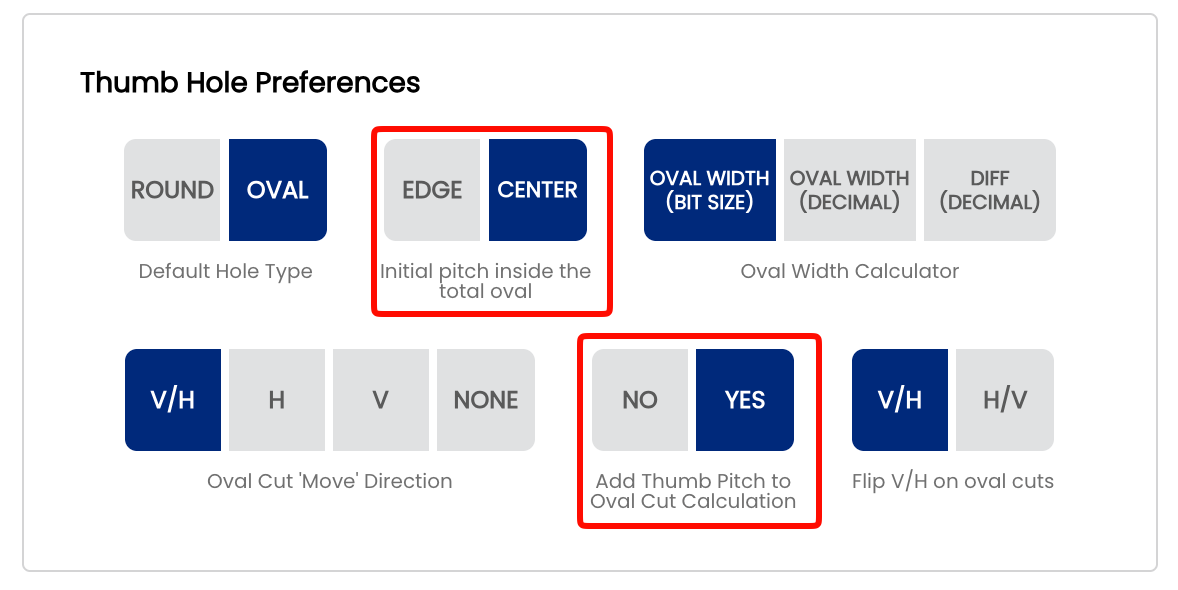Viewport: 1178px width, 590px height.
Task: Choose the V option for Oval Cut Move Direction
Action: [x=381, y=400]
